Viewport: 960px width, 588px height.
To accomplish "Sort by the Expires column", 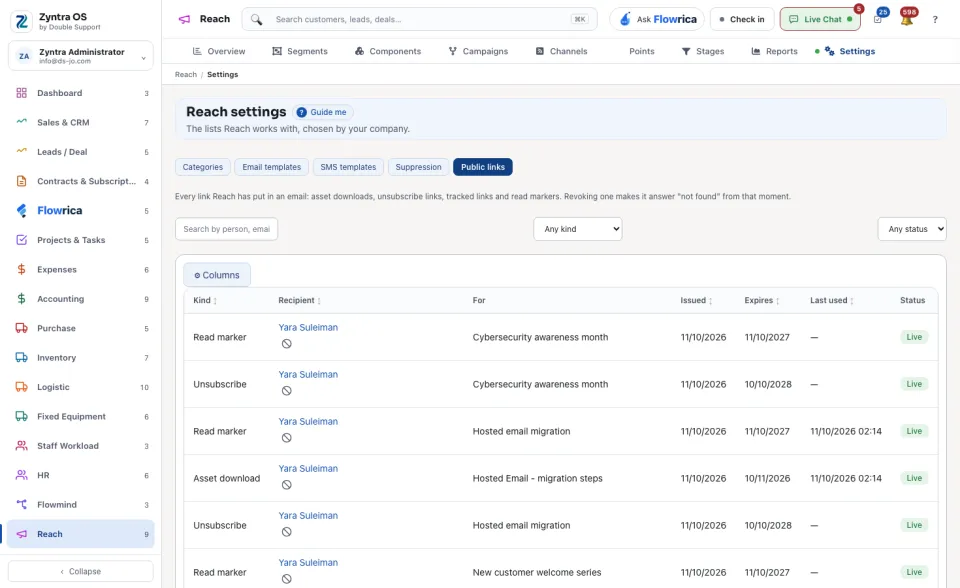I will pyautogui.click(x=762, y=301).
